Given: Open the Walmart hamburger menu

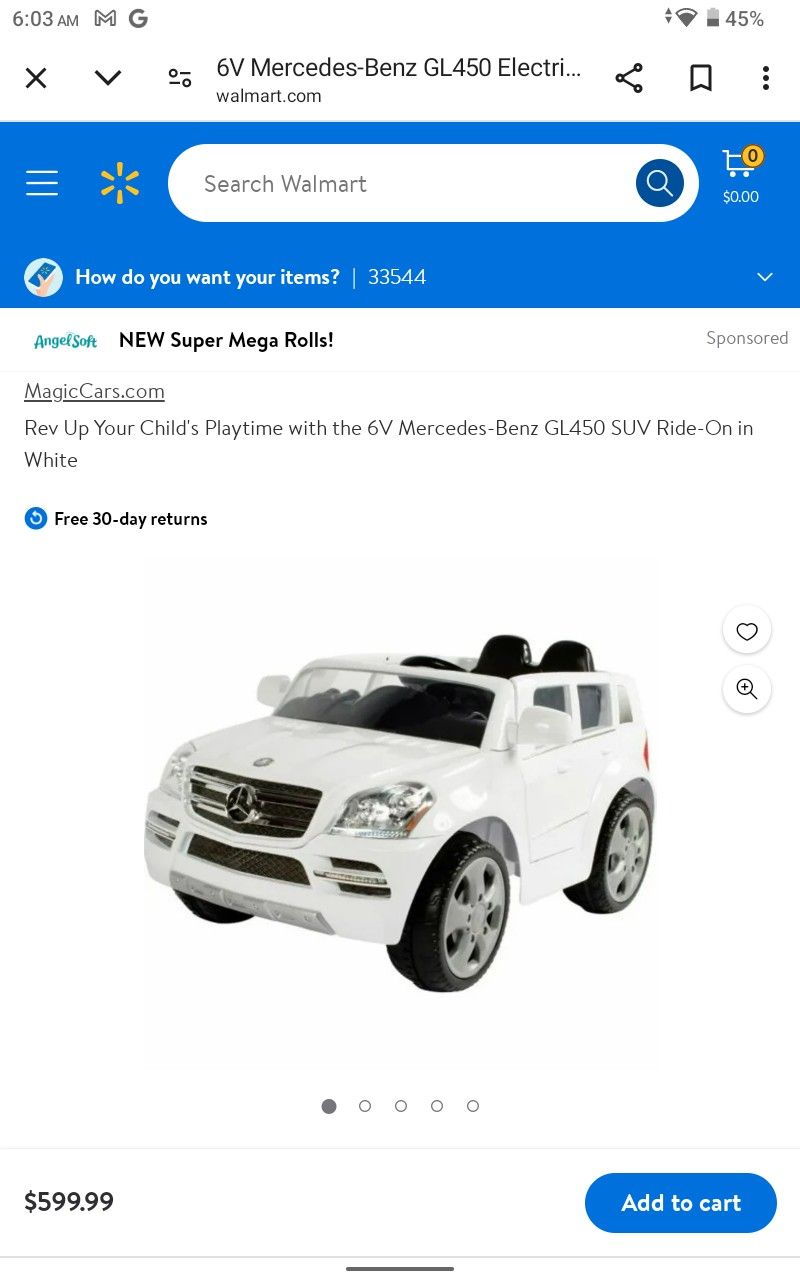Looking at the screenshot, I should tap(42, 183).
